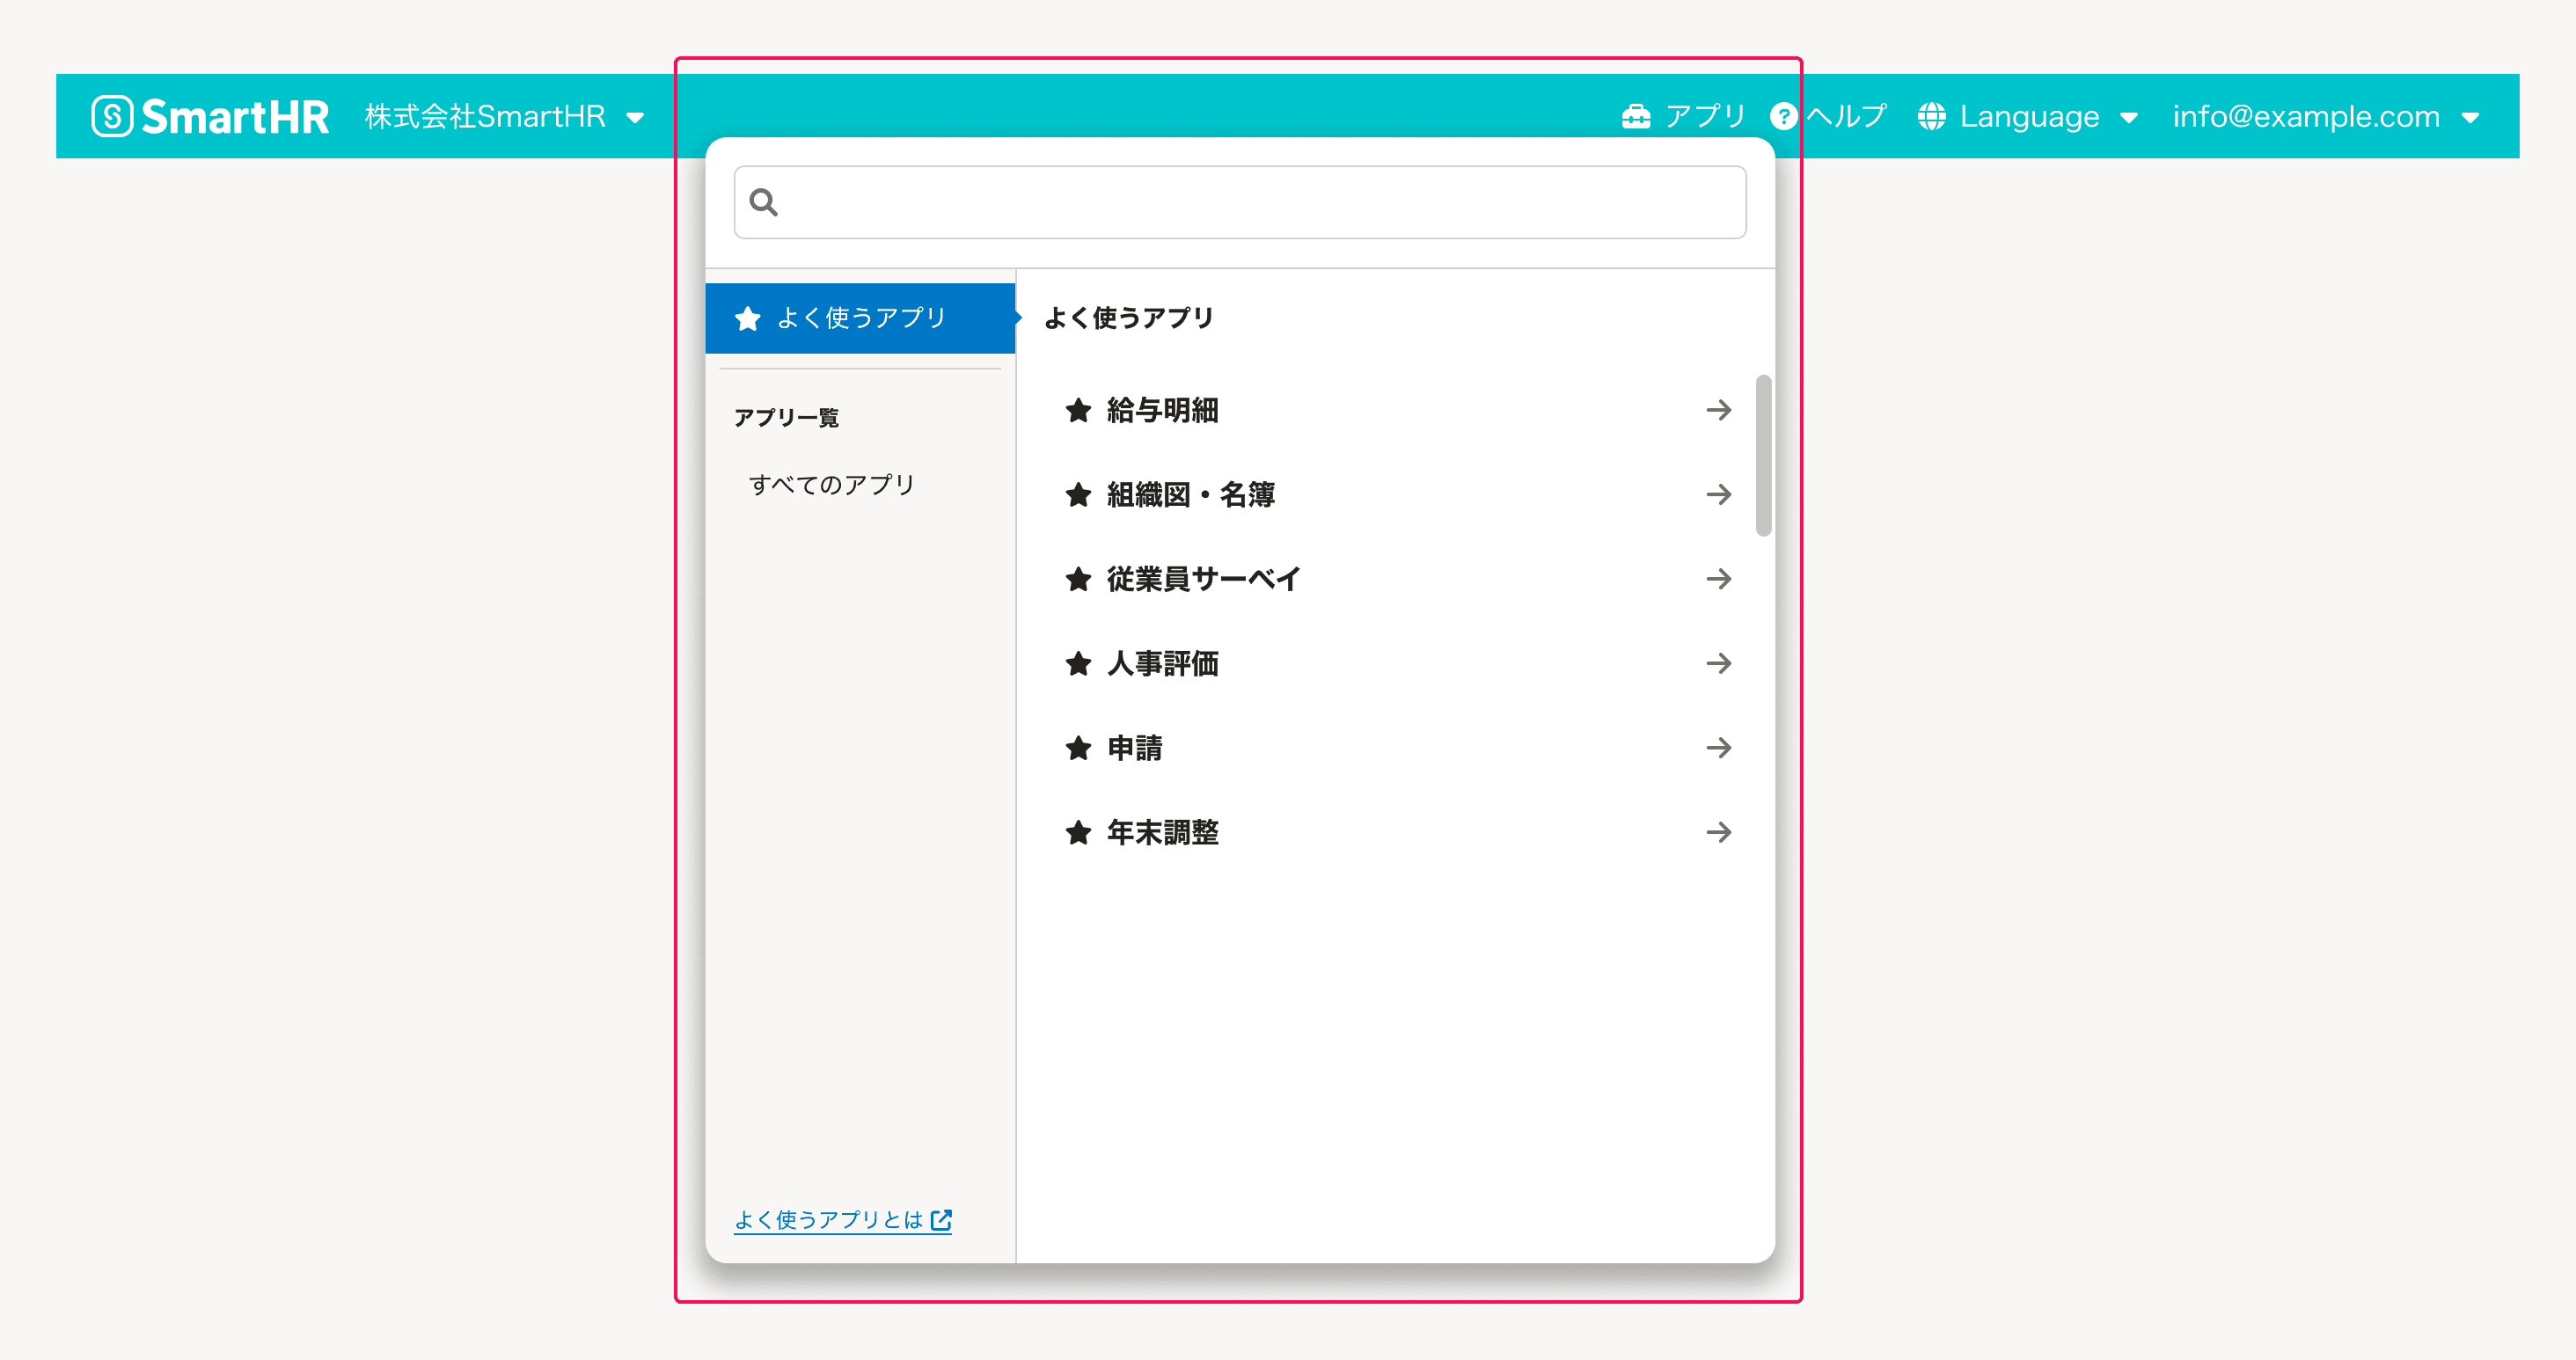Expand the 株式会社SmartHR company dropdown

(x=505, y=117)
